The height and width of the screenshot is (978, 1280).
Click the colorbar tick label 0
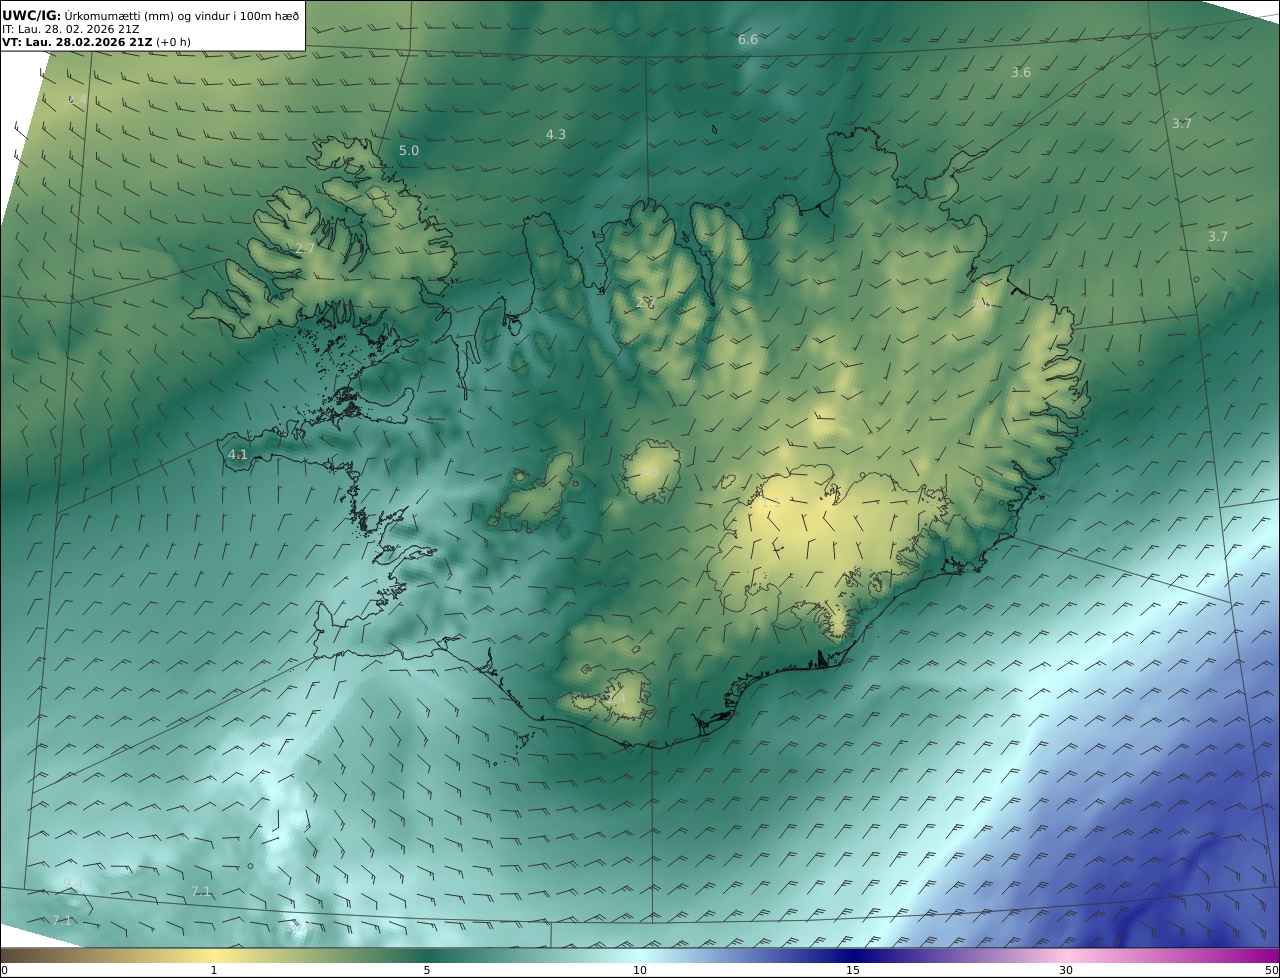[x=4, y=970]
